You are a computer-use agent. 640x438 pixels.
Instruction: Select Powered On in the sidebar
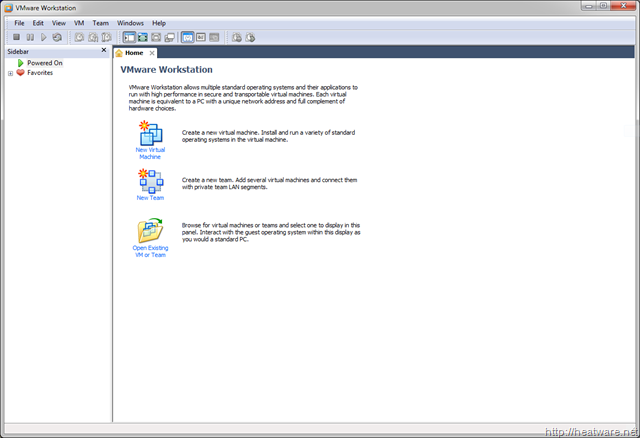coord(44,63)
